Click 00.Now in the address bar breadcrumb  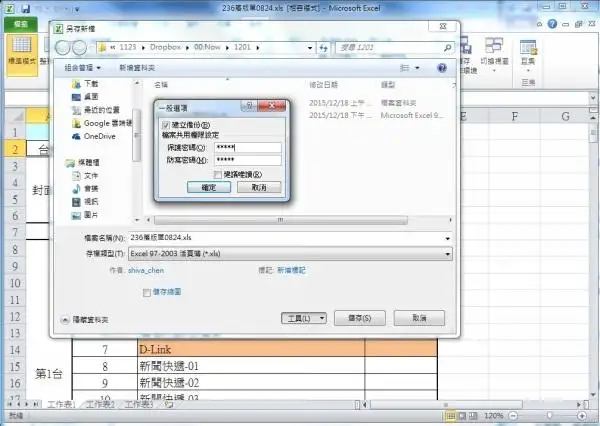tap(207, 47)
